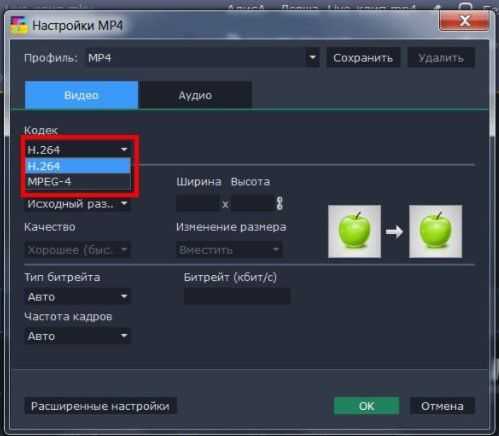The width and height of the screenshot is (499, 436).
Task: Click the source green apple preview image
Action: coord(354,231)
